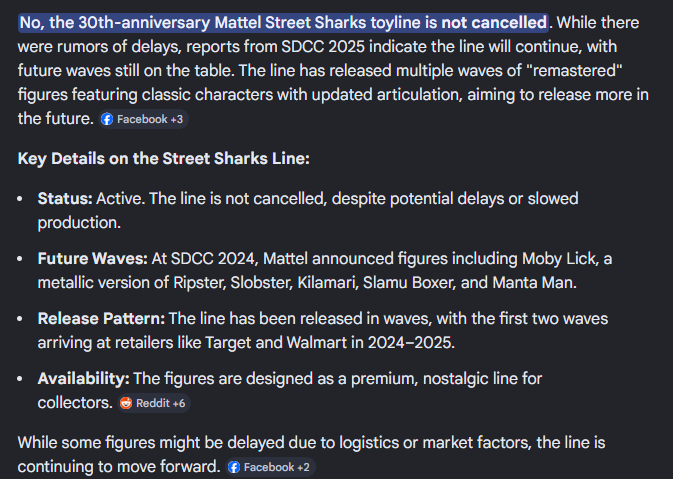Click the bold "Future Waves:" label
This screenshot has height=479, width=673.
(92, 259)
